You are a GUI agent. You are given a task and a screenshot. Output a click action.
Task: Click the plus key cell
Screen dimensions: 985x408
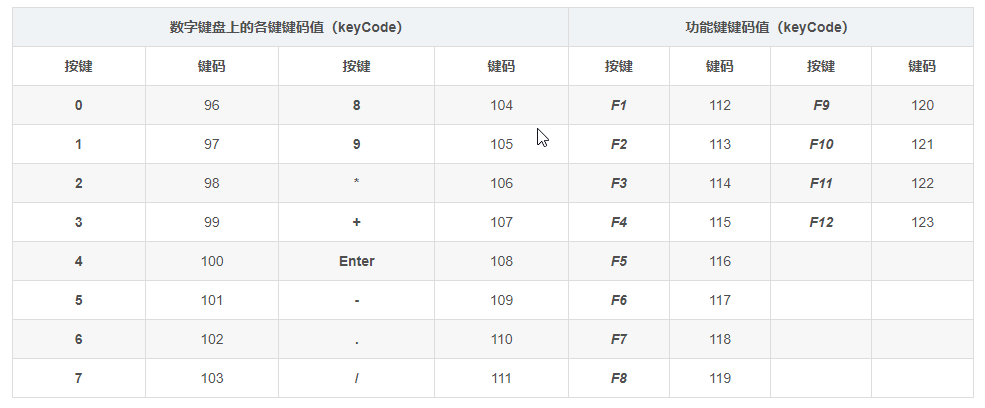tap(356, 222)
